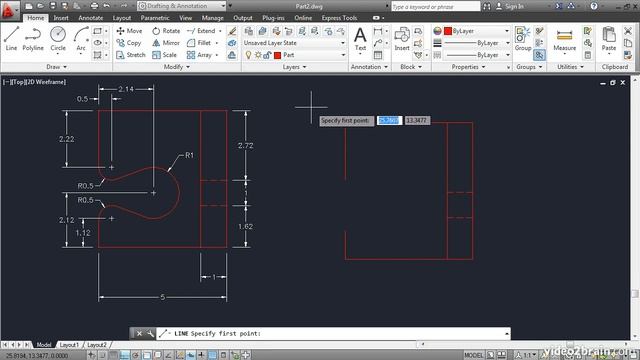640x360 pixels.
Task: Click the Linear dimension icon
Action: [x=378, y=31]
